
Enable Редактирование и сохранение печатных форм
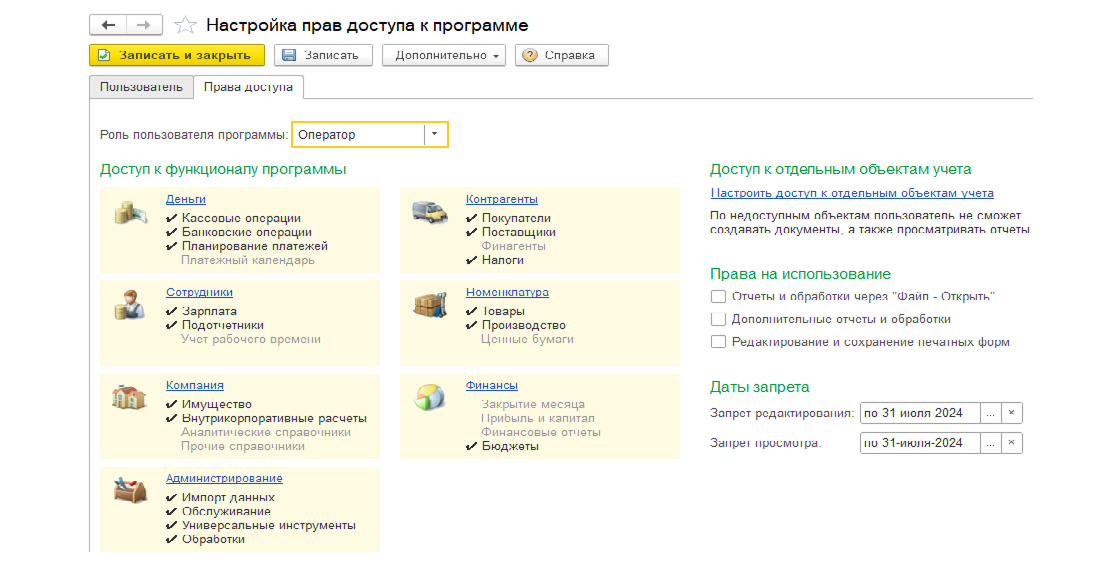pyautogui.click(x=719, y=342)
